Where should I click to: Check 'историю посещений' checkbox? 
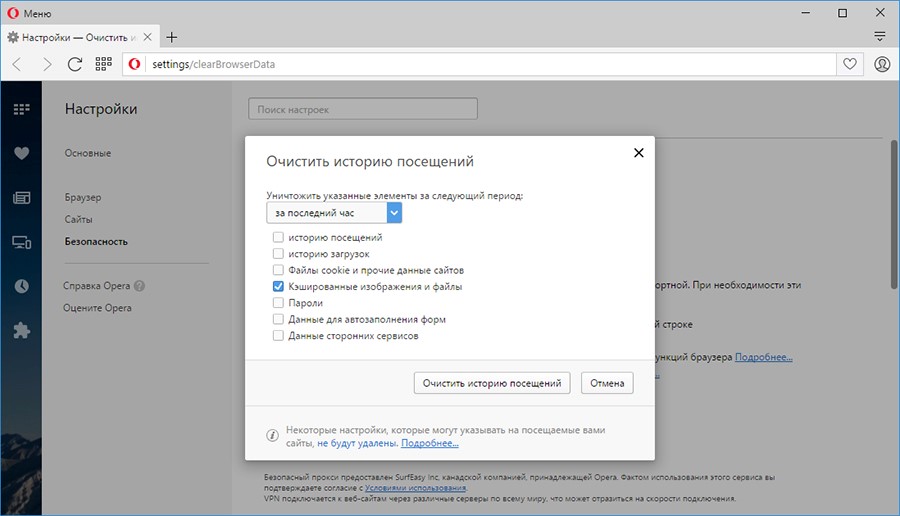(x=278, y=237)
